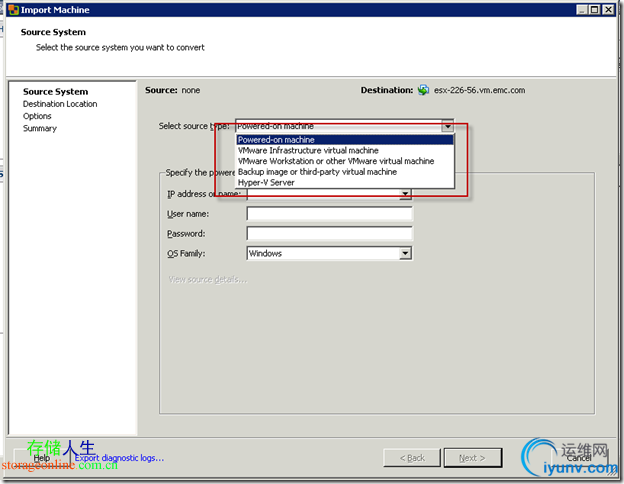
Task: Open the OS Family dropdown showing Windows
Action: [x=405, y=253]
